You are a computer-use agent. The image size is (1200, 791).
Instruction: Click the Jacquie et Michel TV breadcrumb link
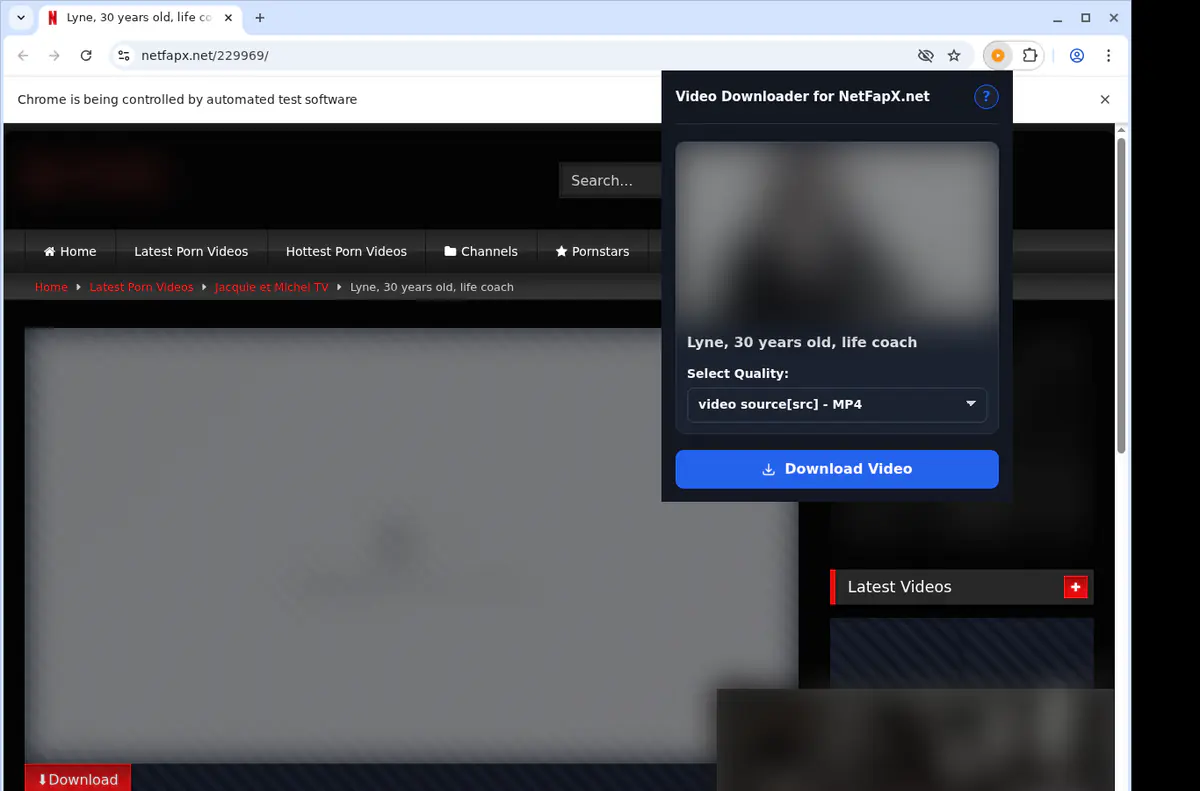click(x=271, y=287)
